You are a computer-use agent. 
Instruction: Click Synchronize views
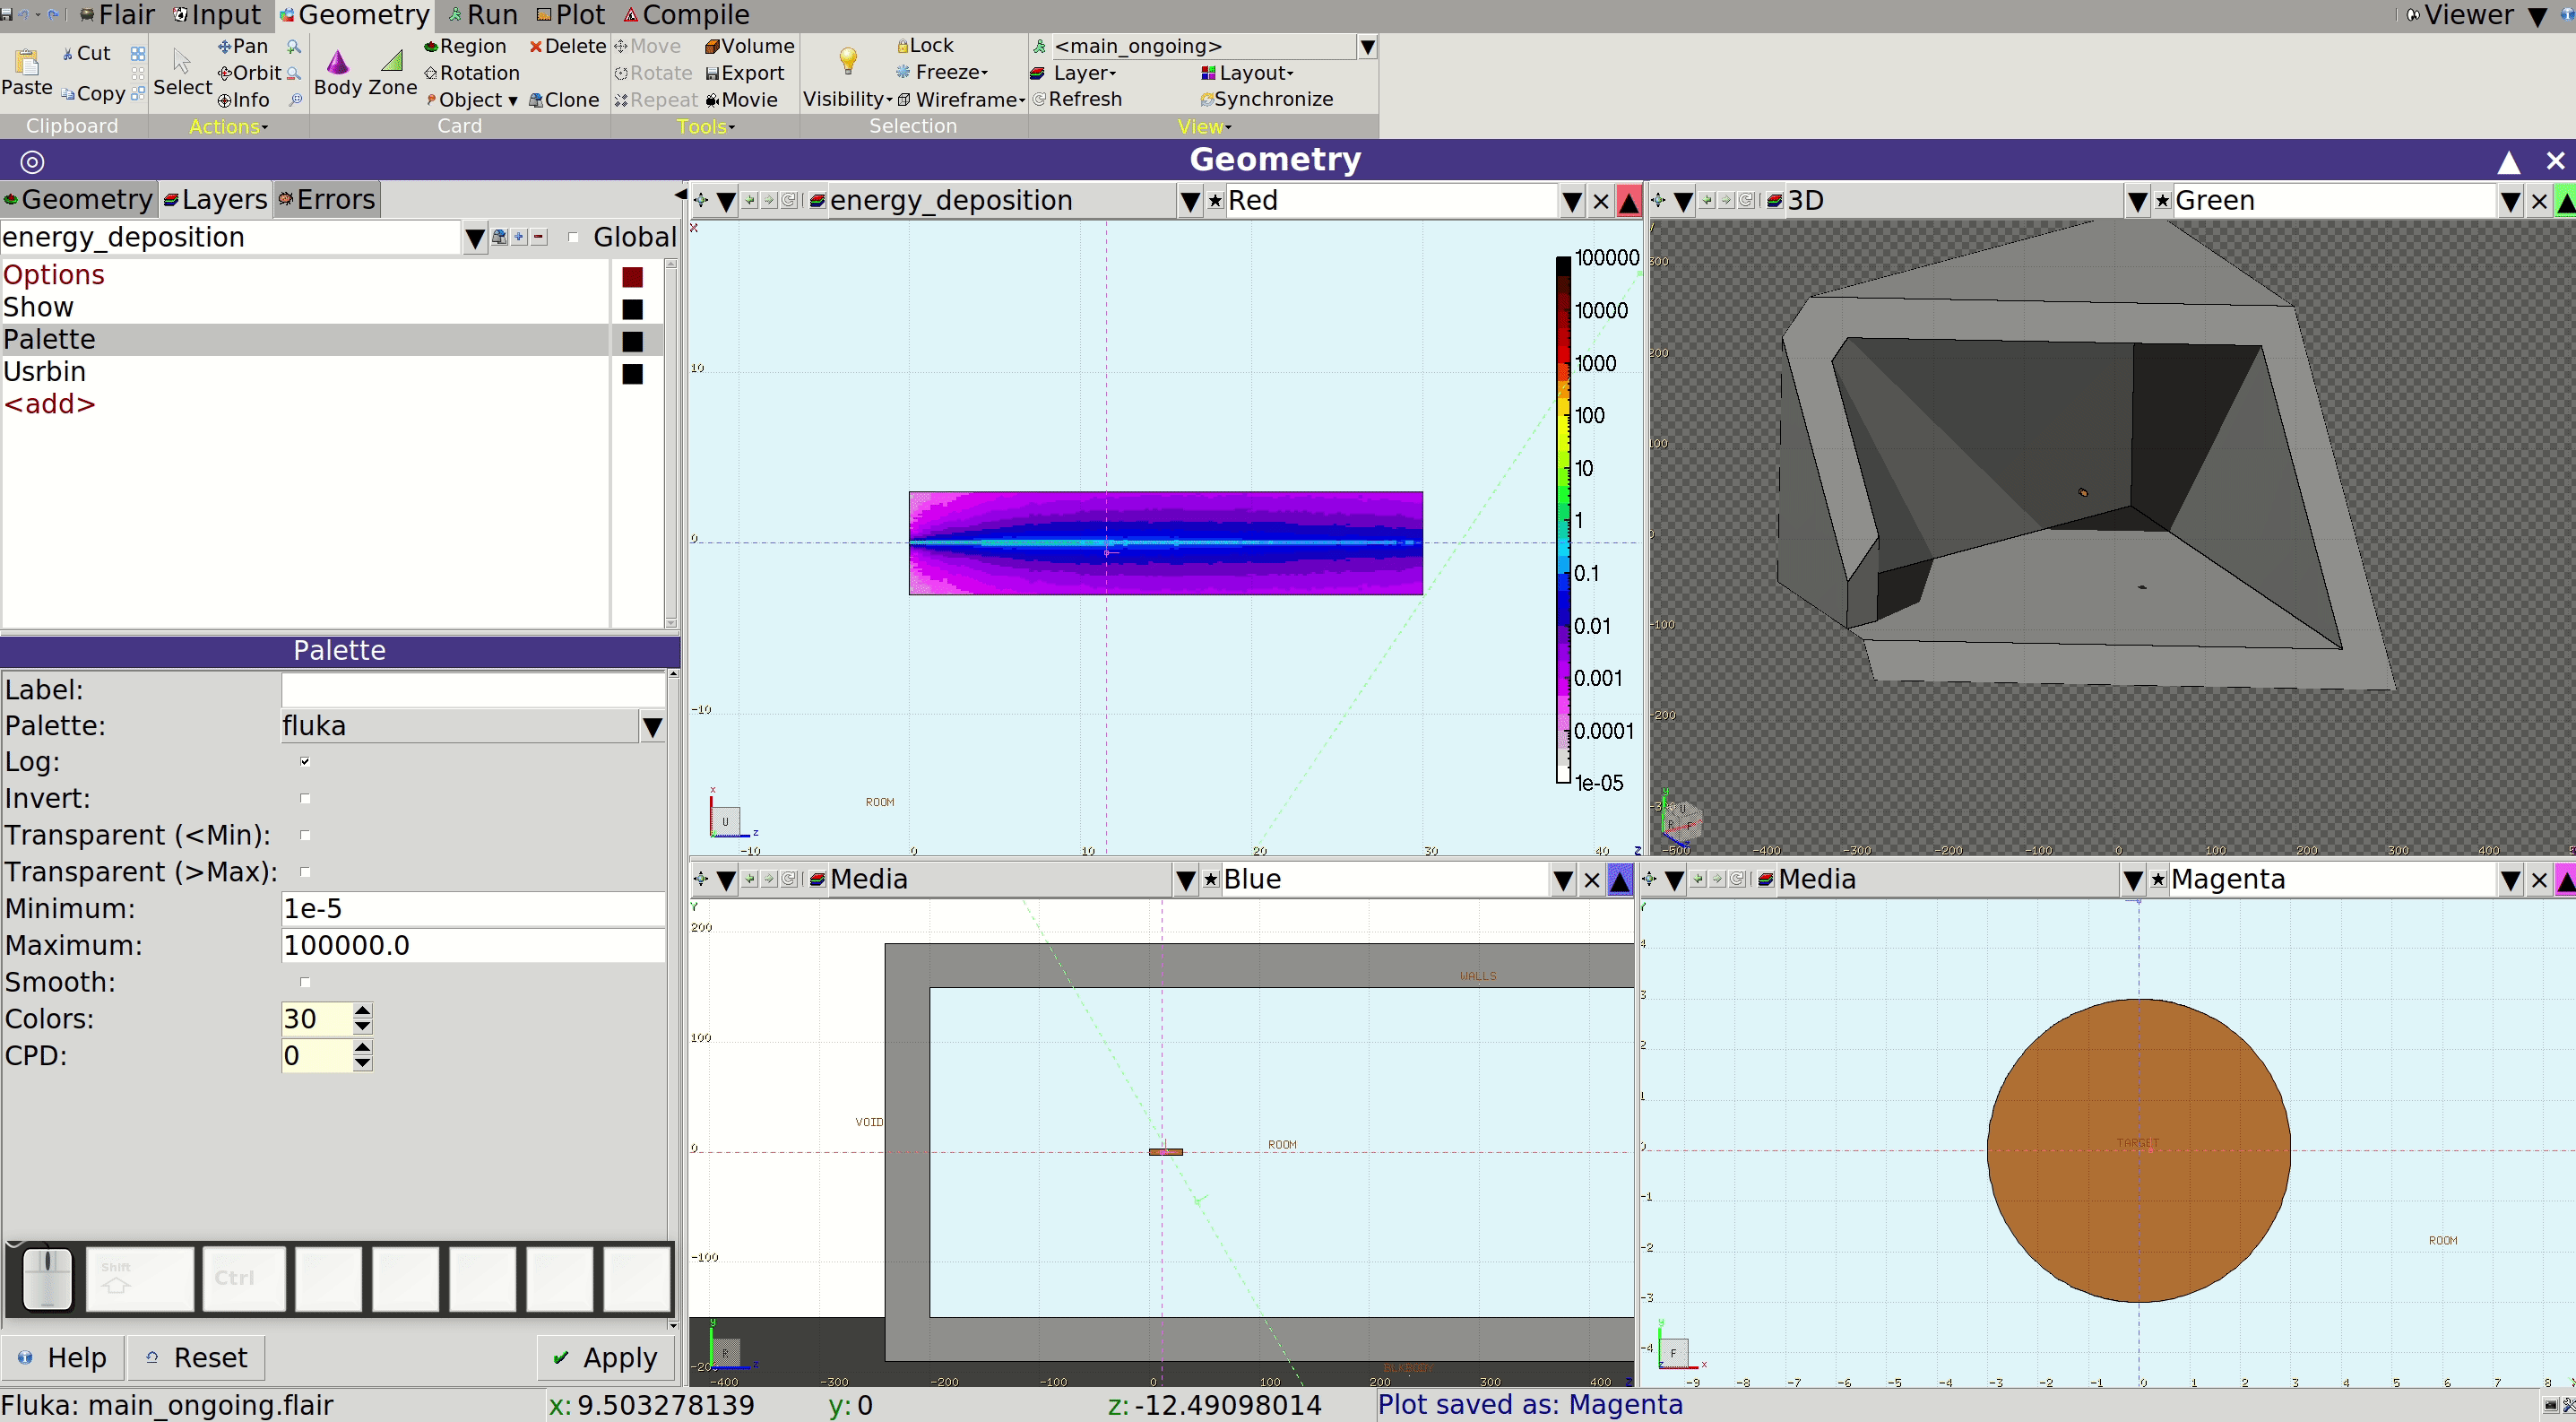(1266, 99)
